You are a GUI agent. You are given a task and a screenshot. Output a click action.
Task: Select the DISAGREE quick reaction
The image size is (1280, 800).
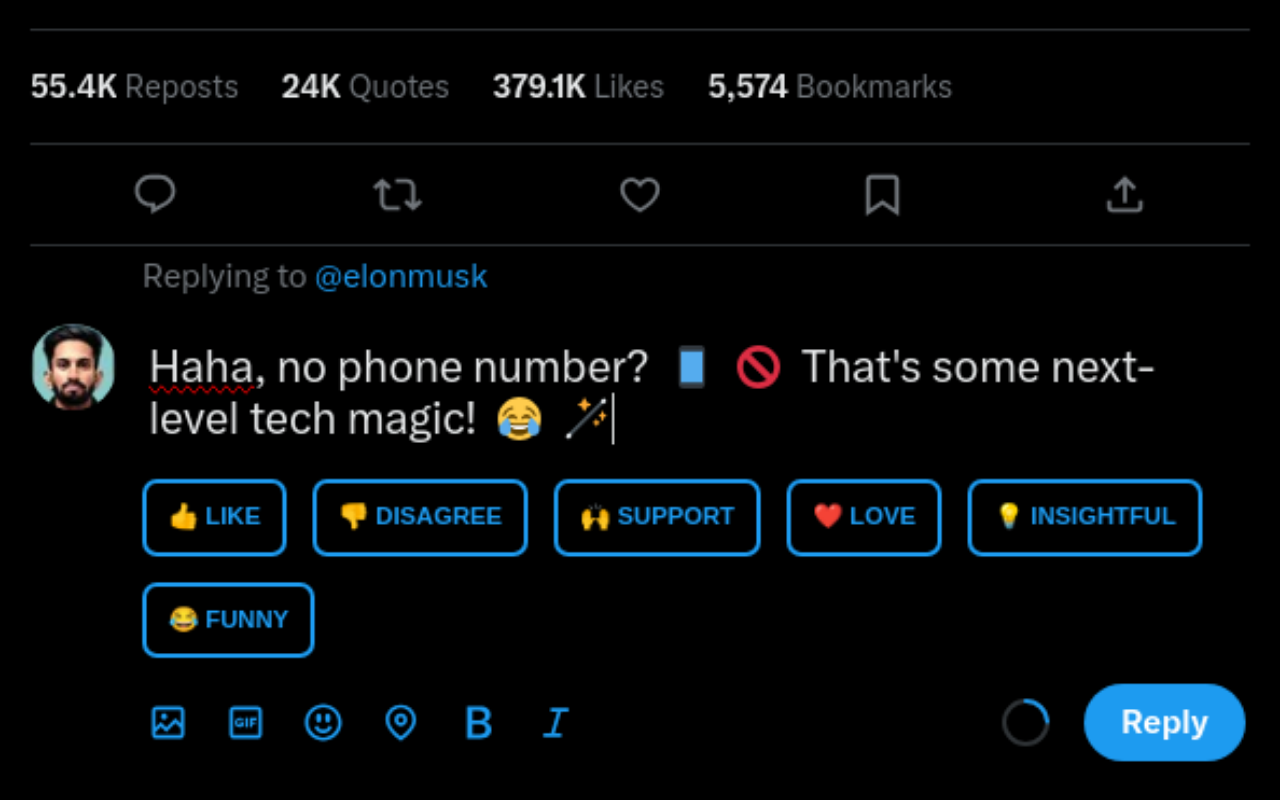(x=420, y=517)
